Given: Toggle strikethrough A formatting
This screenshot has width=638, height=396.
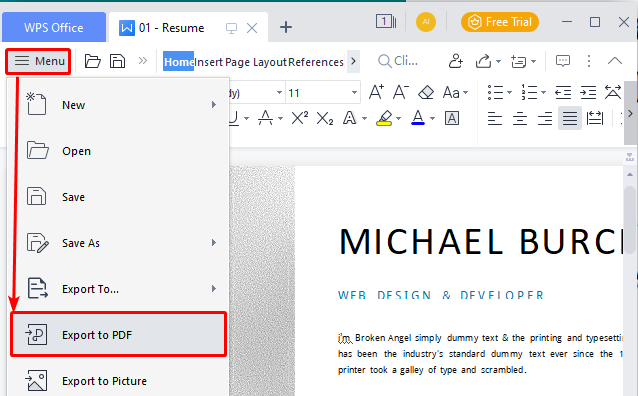Looking at the screenshot, I should tap(266, 118).
